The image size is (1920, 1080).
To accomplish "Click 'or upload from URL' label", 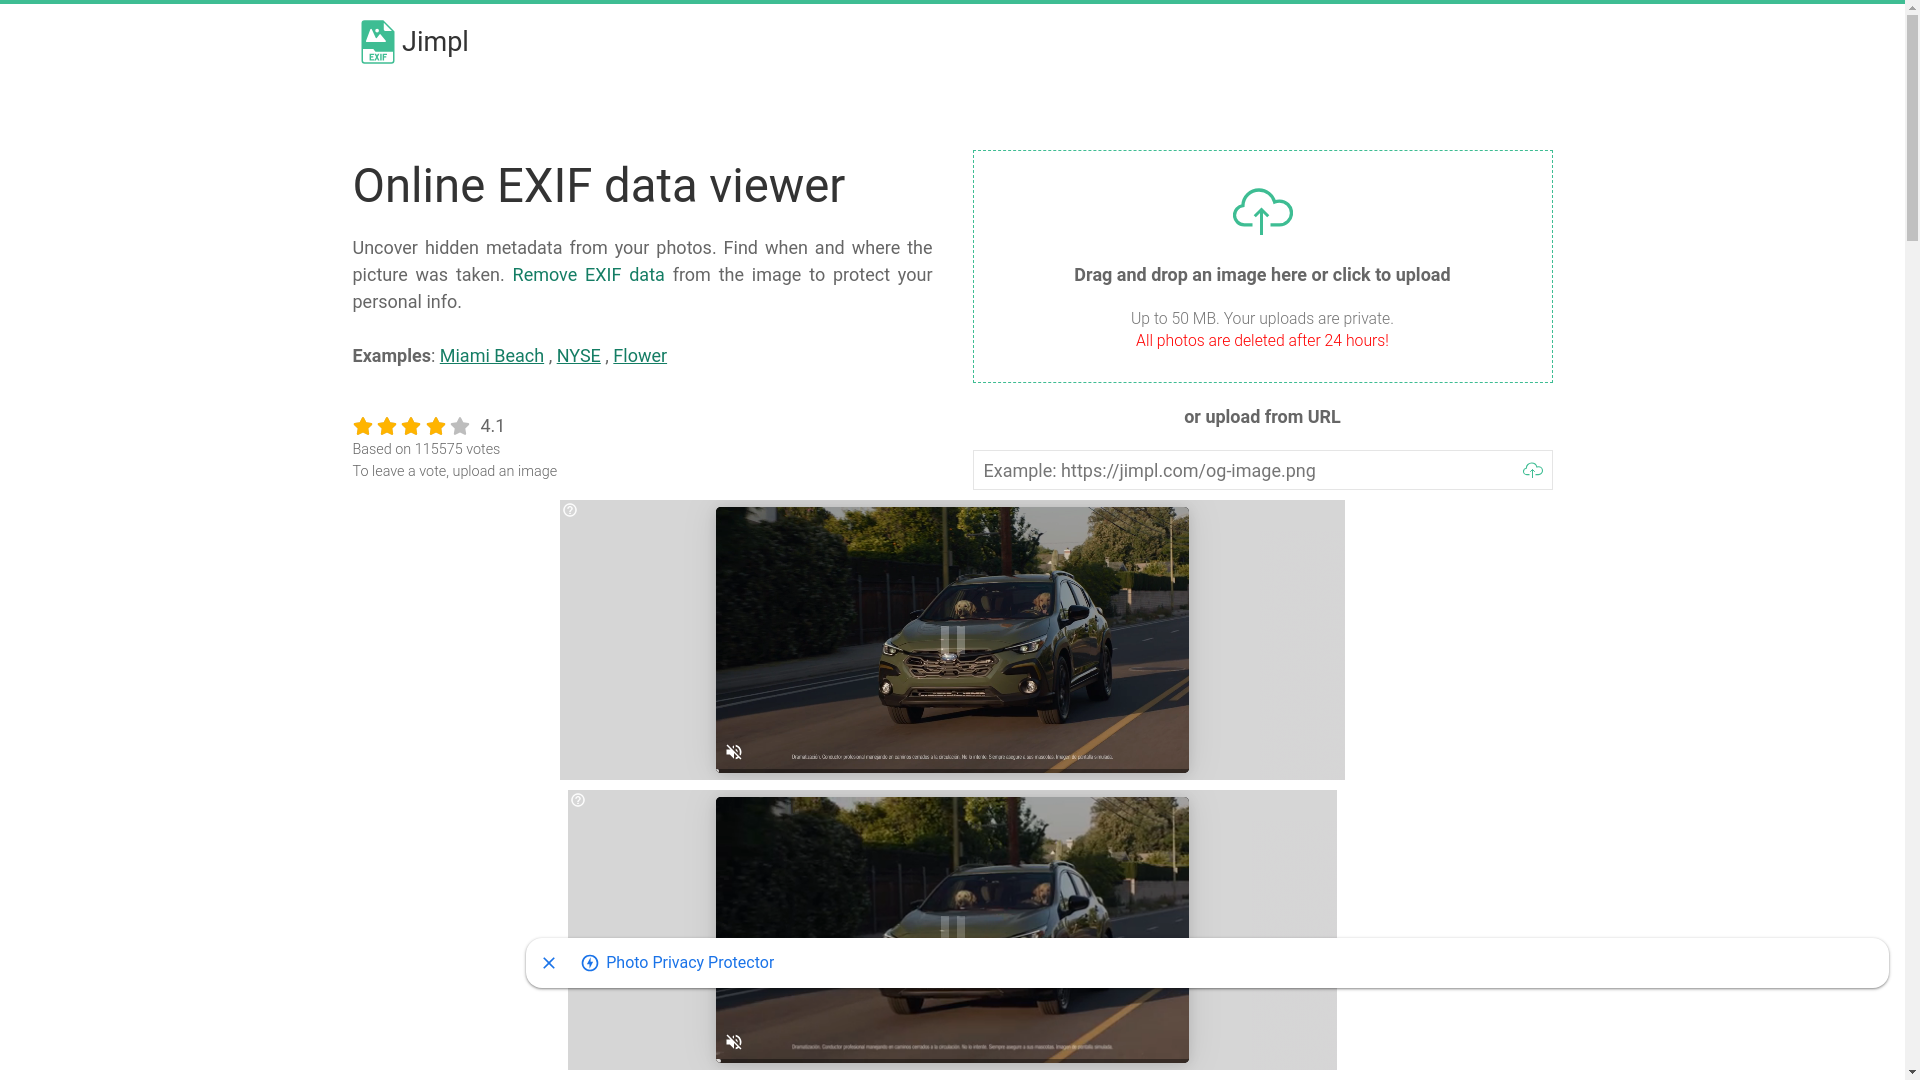I will [1262, 417].
